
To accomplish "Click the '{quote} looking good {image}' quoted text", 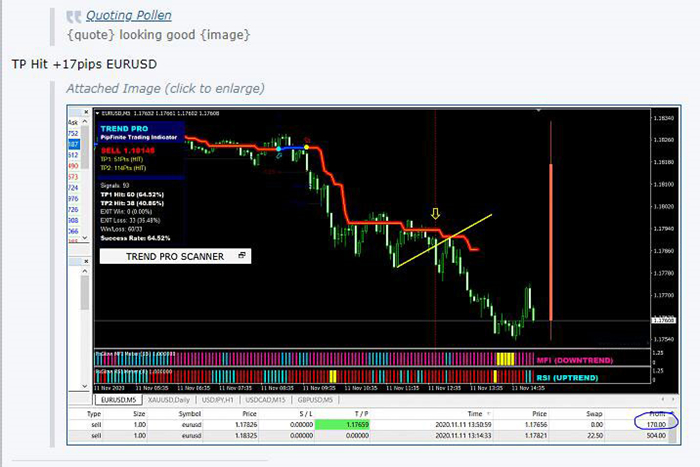I will click(x=158, y=35).
